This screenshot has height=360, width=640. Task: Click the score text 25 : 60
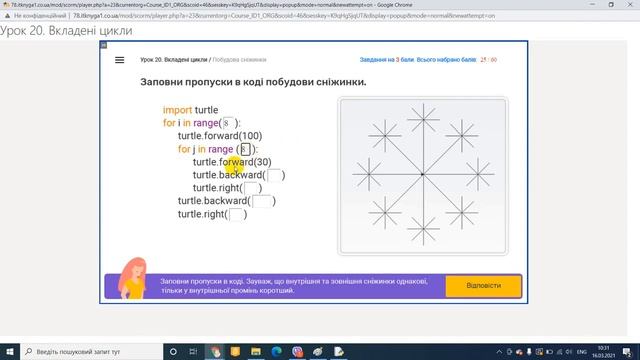click(x=489, y=60)
